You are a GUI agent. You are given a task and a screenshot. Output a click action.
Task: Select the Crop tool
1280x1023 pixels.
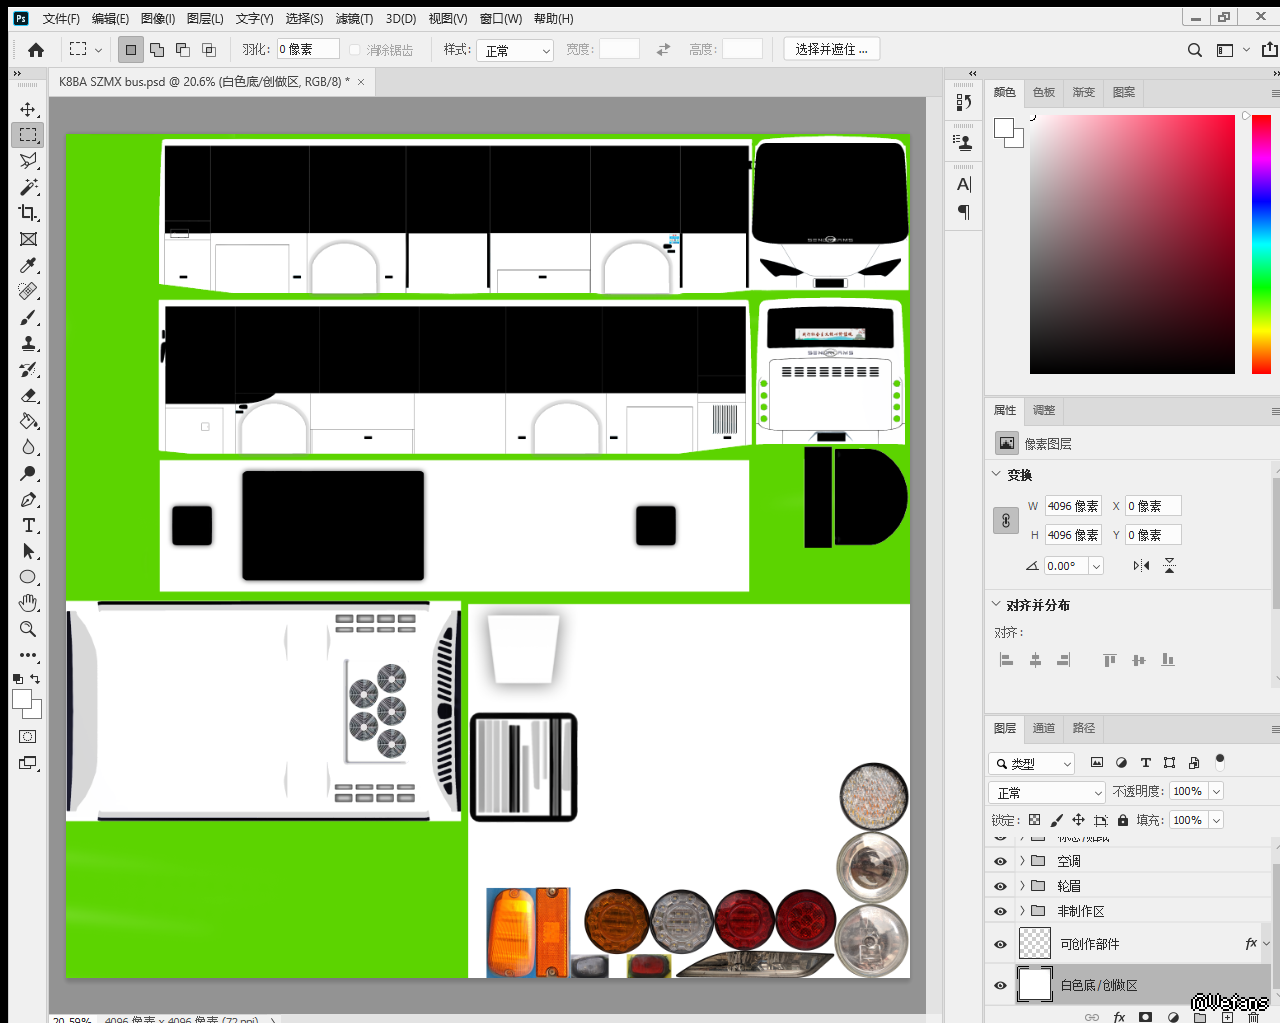[x=28, y=213]
